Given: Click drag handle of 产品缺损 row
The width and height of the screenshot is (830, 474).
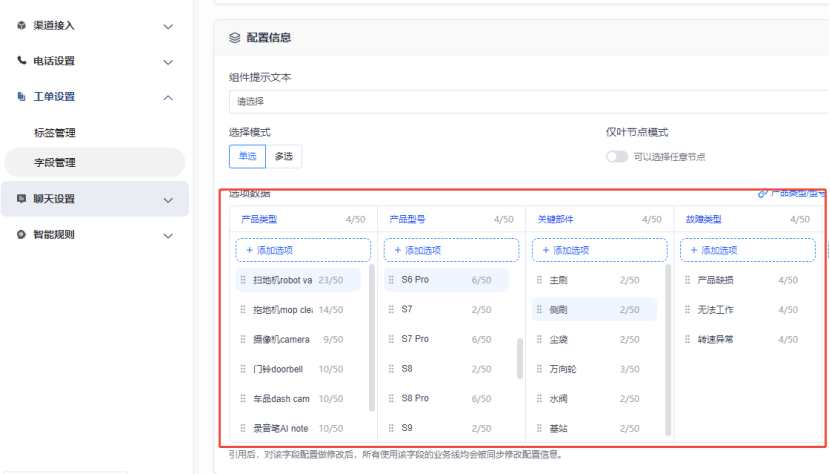Looking at the screenshot, I should [688, 280].
